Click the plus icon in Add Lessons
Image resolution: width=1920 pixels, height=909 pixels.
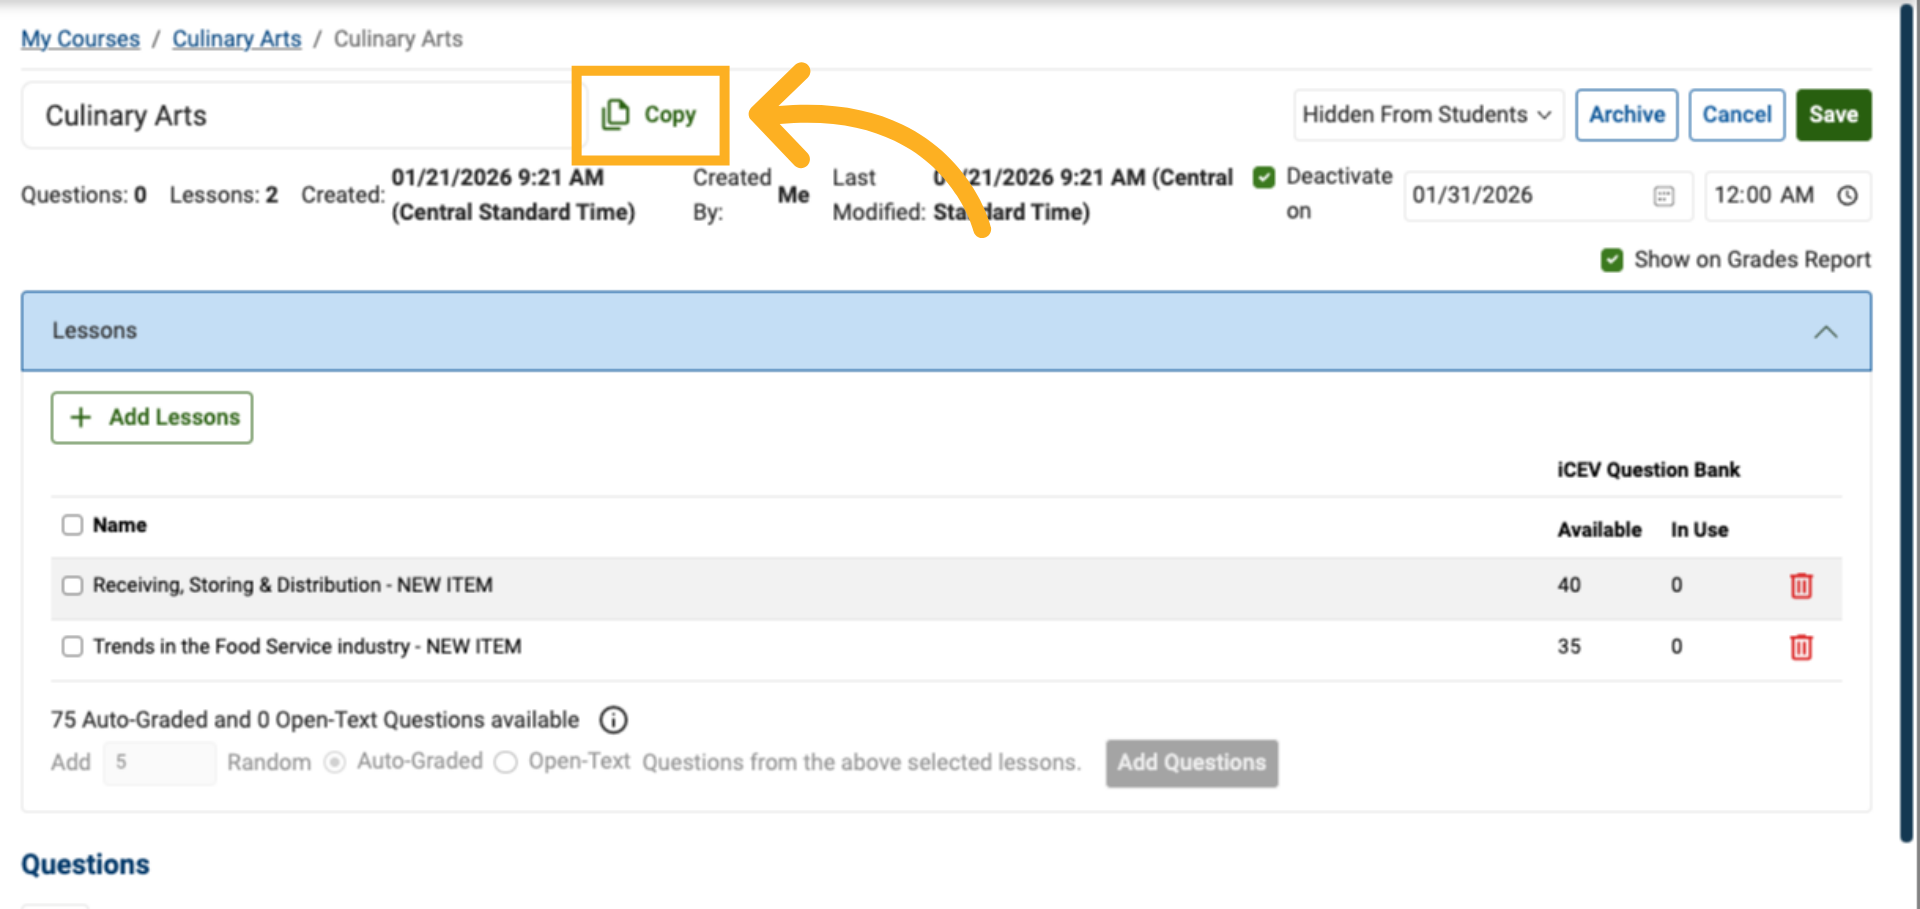(x=81, y=418)
